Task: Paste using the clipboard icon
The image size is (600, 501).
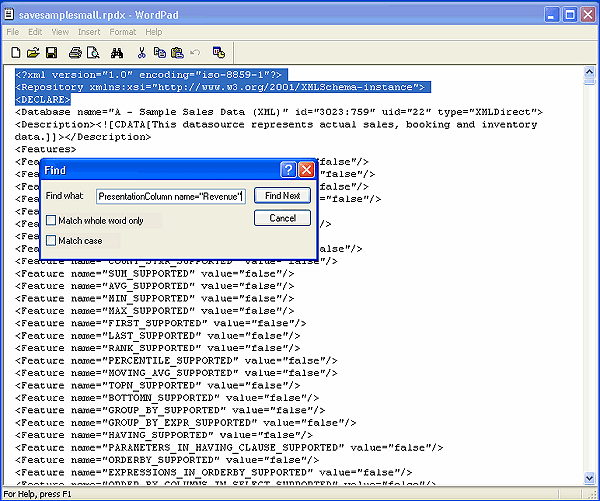Action: point(177,52)
